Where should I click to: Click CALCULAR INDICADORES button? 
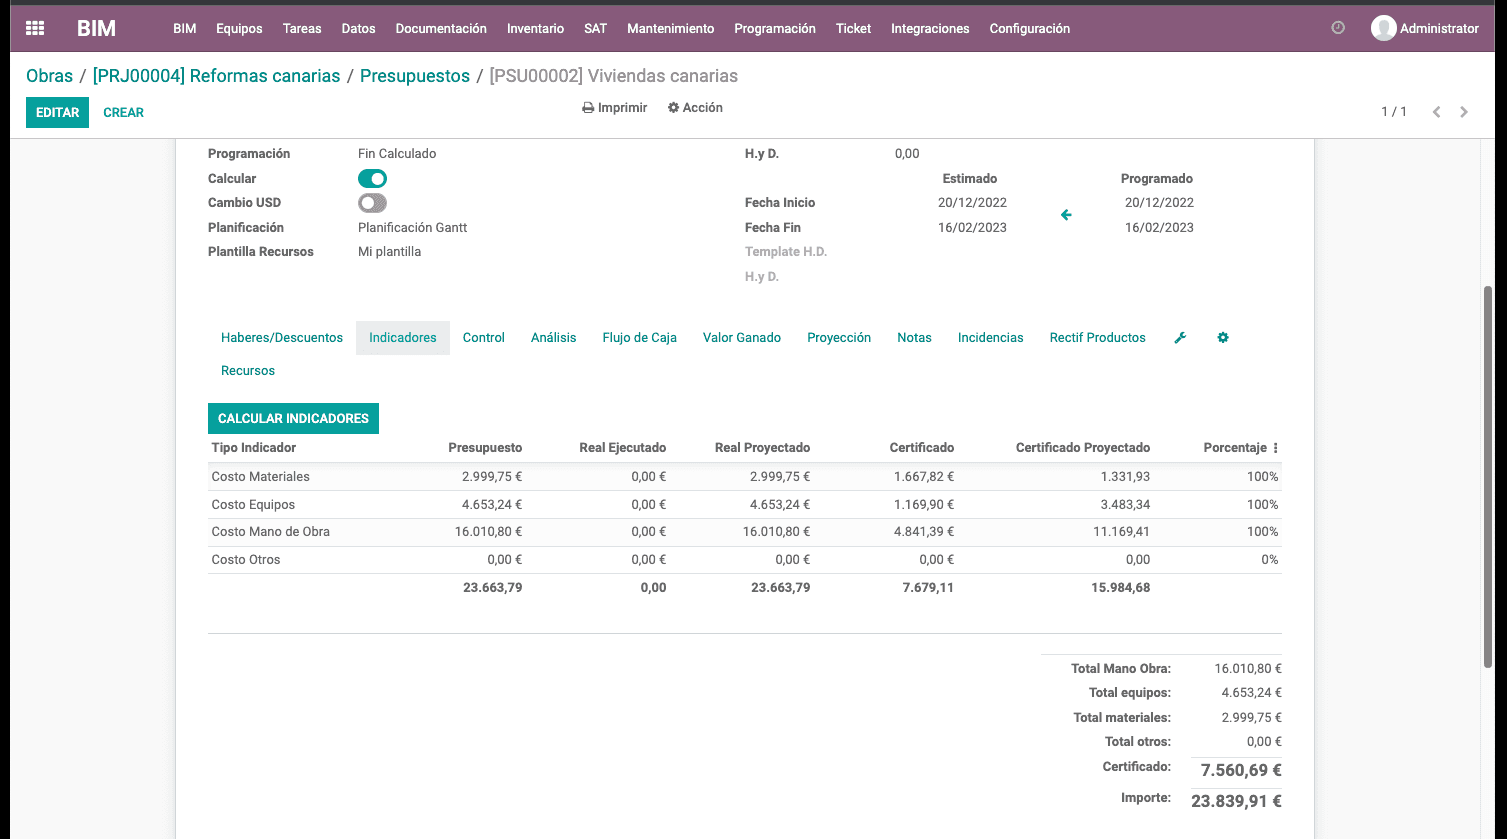pos(293,419)
